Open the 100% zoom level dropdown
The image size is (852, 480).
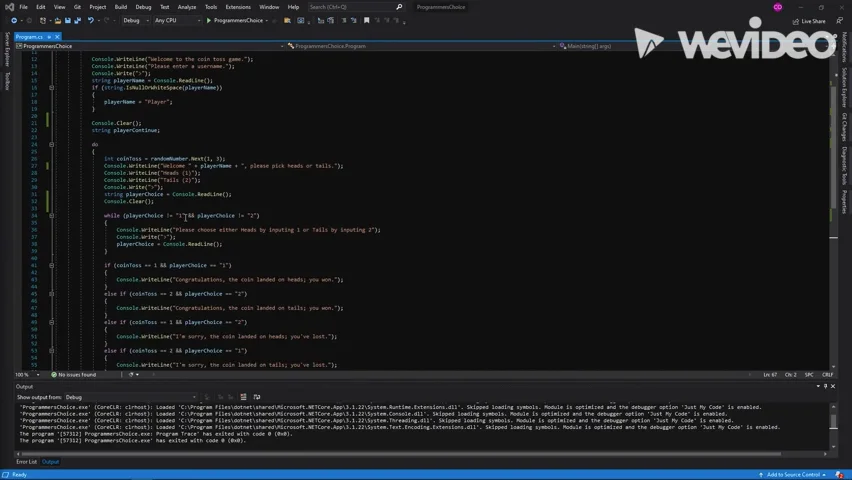[x=27, y=375]
